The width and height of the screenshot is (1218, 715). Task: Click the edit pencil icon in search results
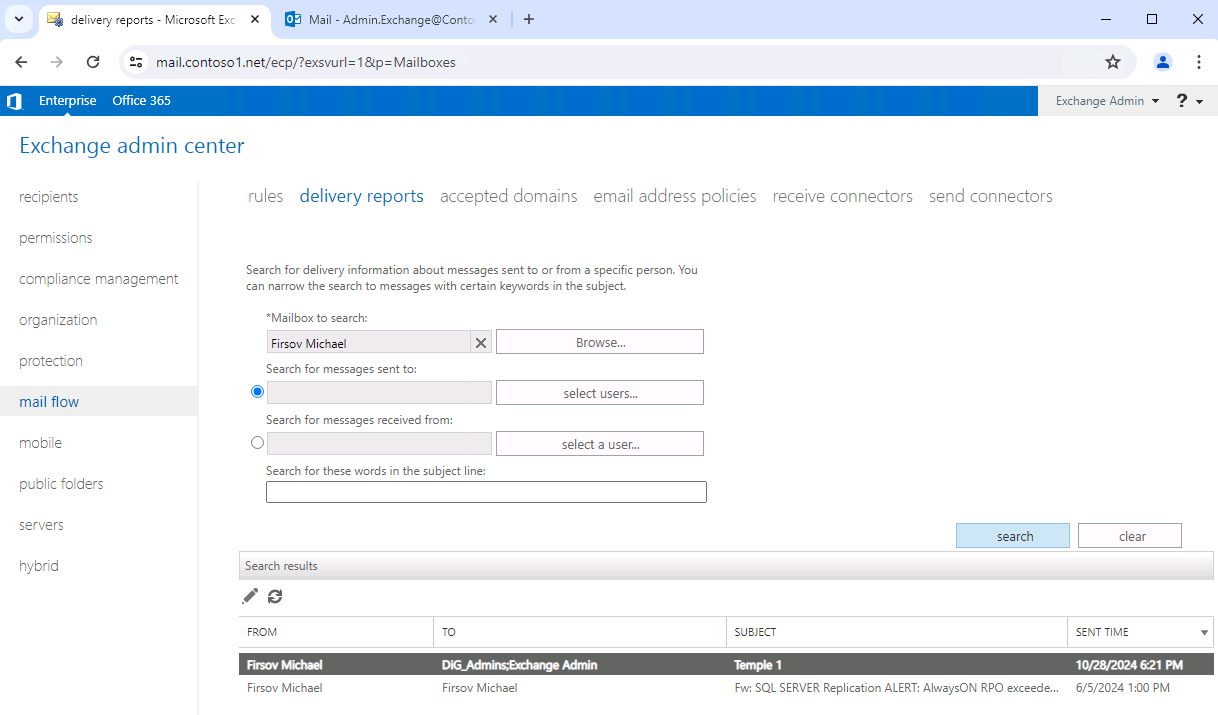tap(250, 596)
